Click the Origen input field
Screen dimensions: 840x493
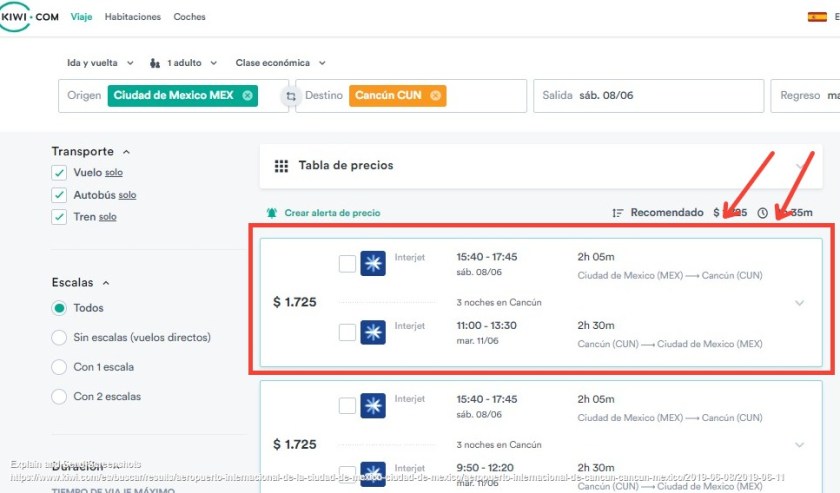coord(172,96)
